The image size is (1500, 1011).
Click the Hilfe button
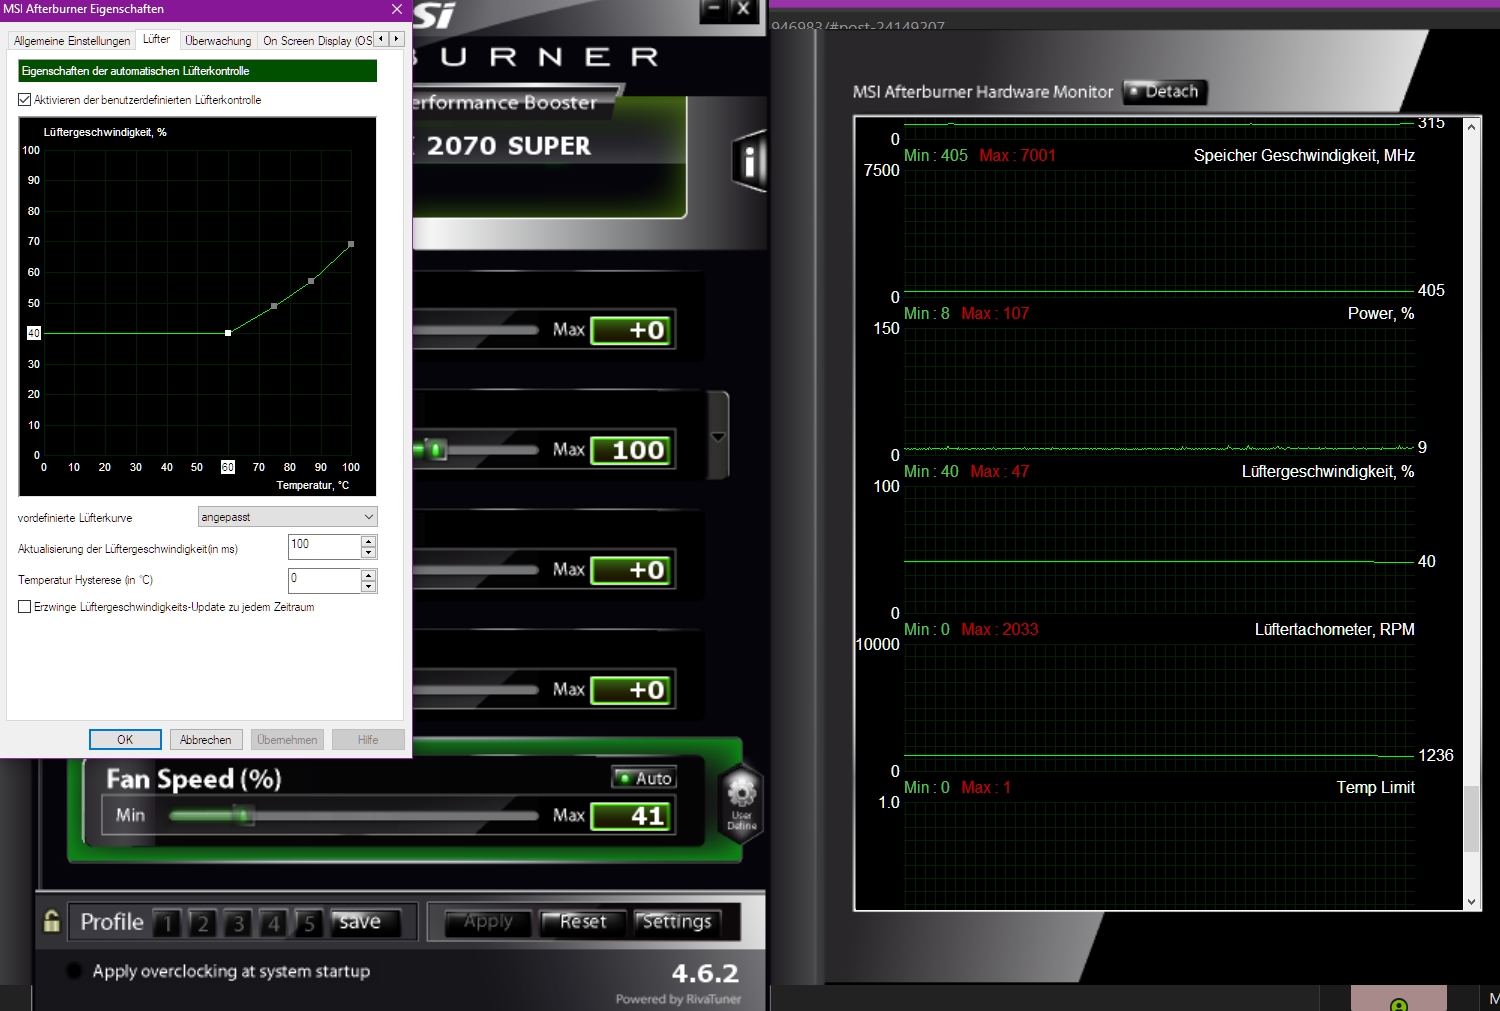pyautogui.click(x=368, y=740)
